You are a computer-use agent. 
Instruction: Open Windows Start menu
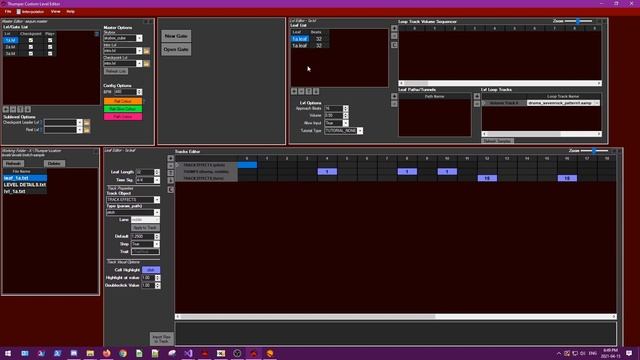pos(8,353)
